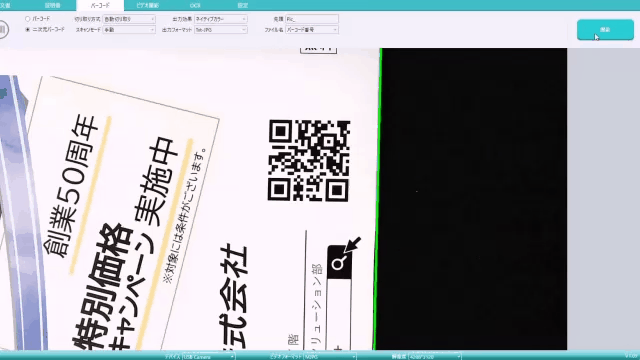Open the スキャンモード dropdown

(x=129, y=30)
